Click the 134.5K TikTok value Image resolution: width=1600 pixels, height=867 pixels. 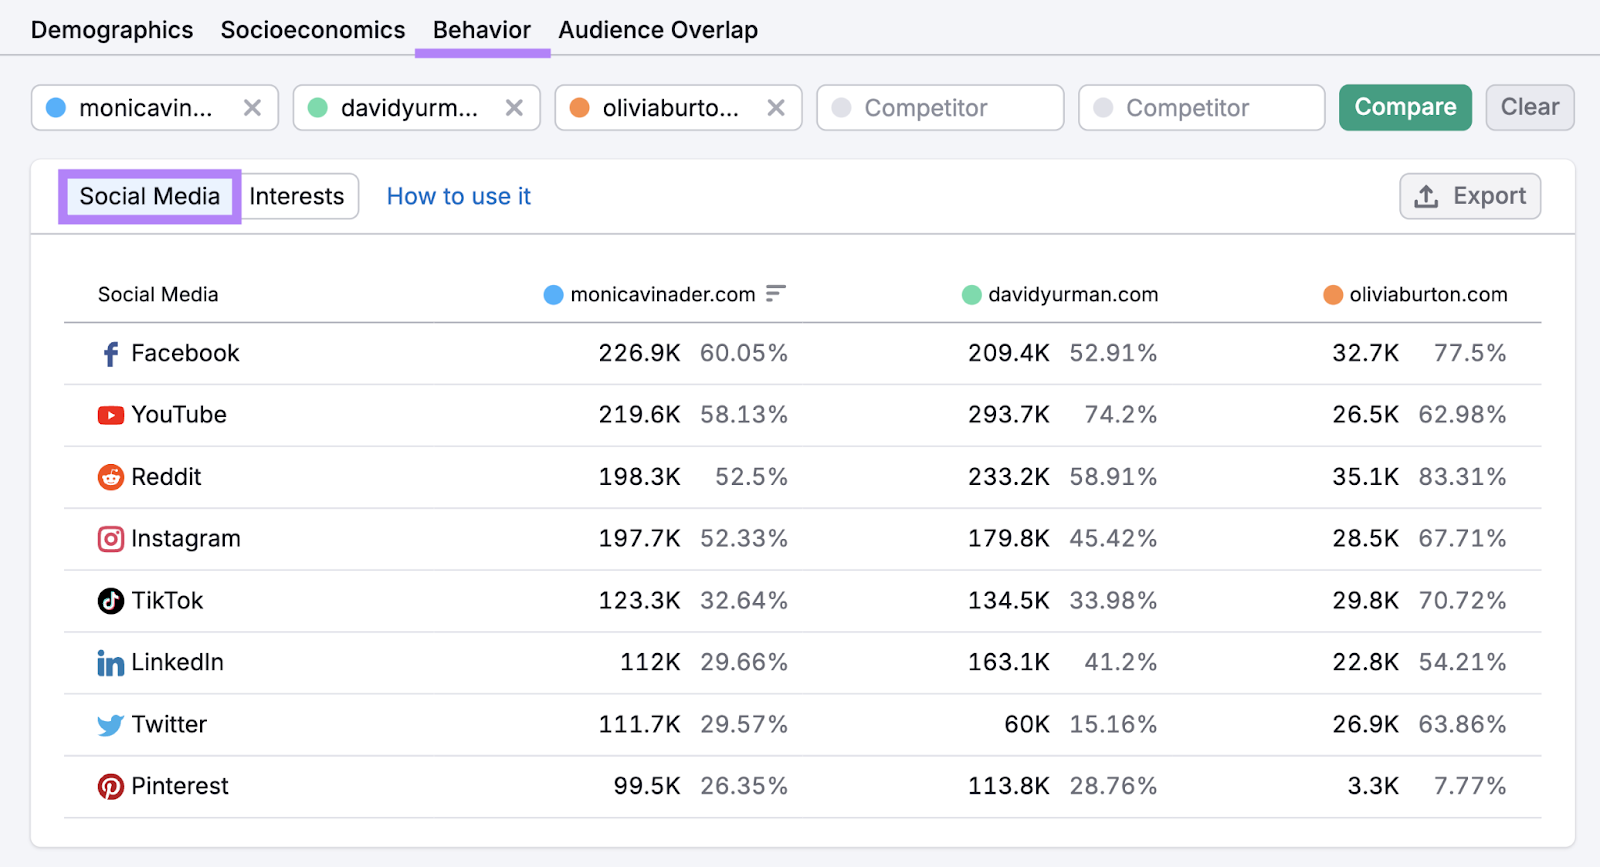point(1009,600)
